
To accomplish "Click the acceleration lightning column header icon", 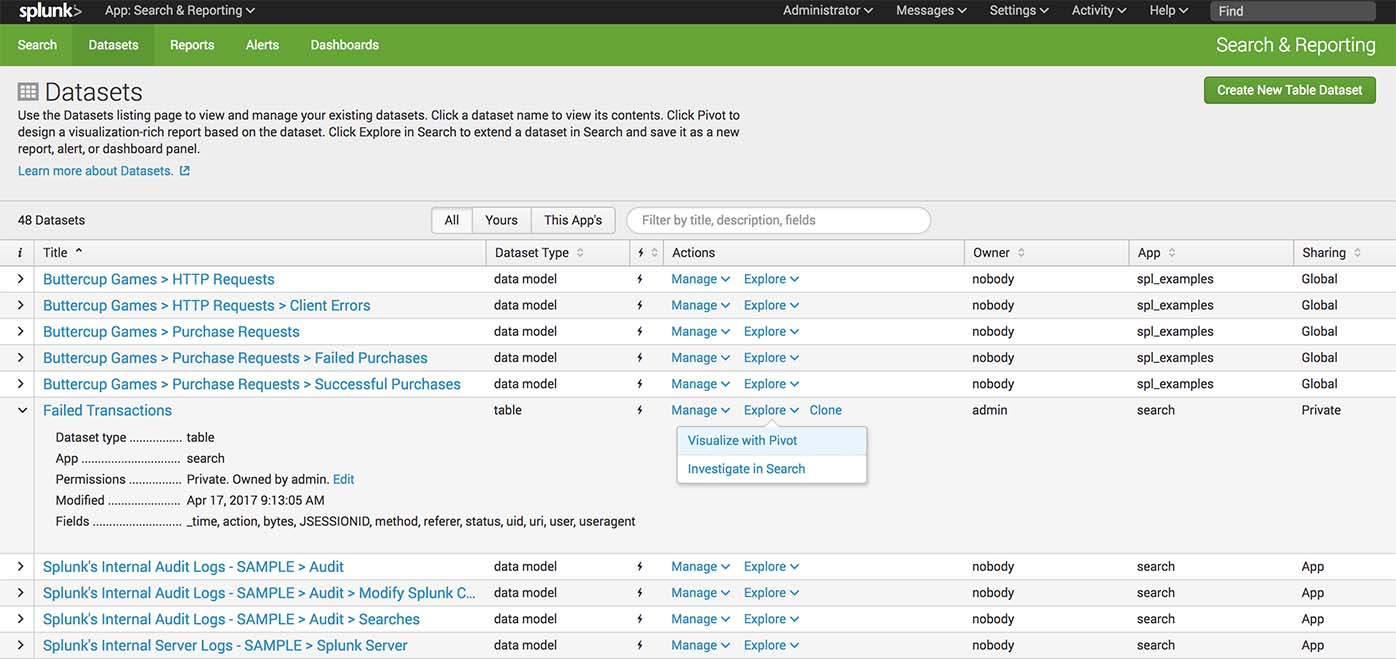I will pos(640,253).
